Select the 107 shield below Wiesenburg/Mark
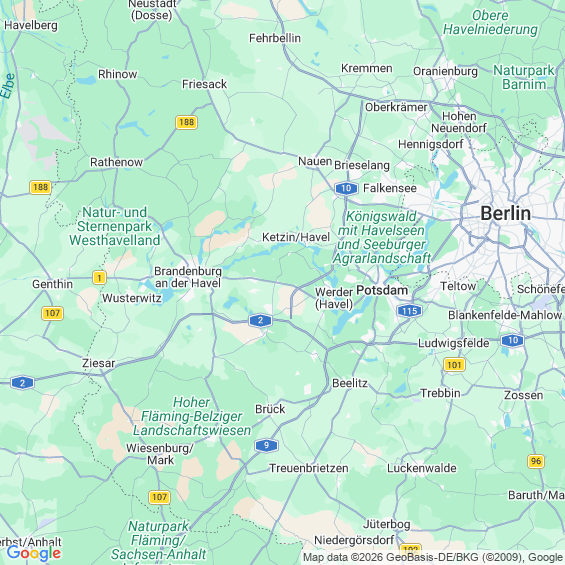The height and width of the screenshot is (565, 565). tap(160, 497)
